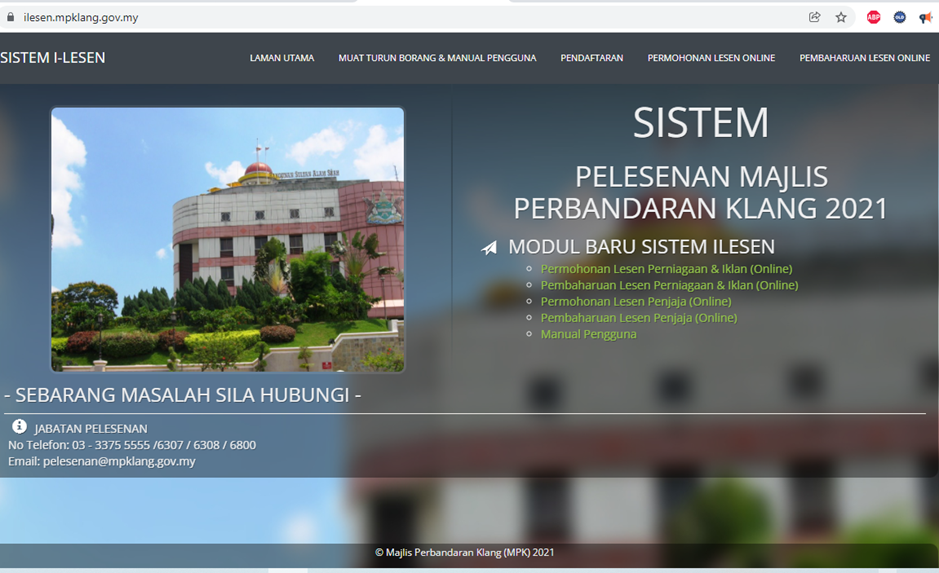Open Permohonan Lesen Perniagaan & Iklan (Online) link
The height and width of the screenshot is (573, 939).
[667, 269]
